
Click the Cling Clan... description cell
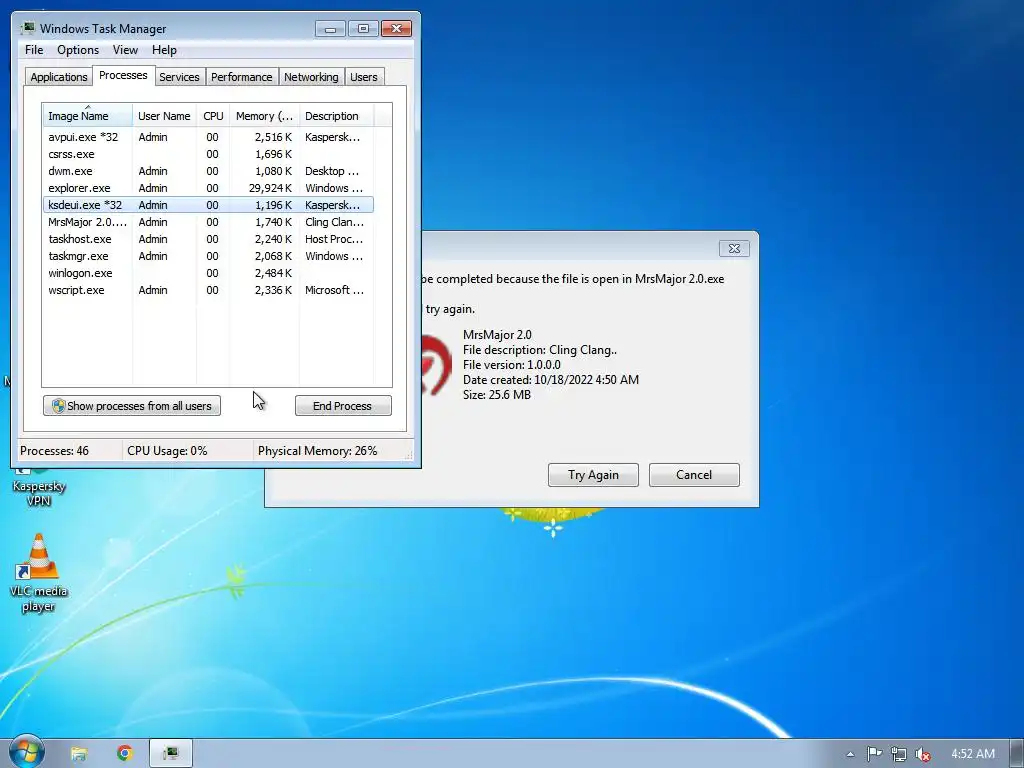pos(334,222)
